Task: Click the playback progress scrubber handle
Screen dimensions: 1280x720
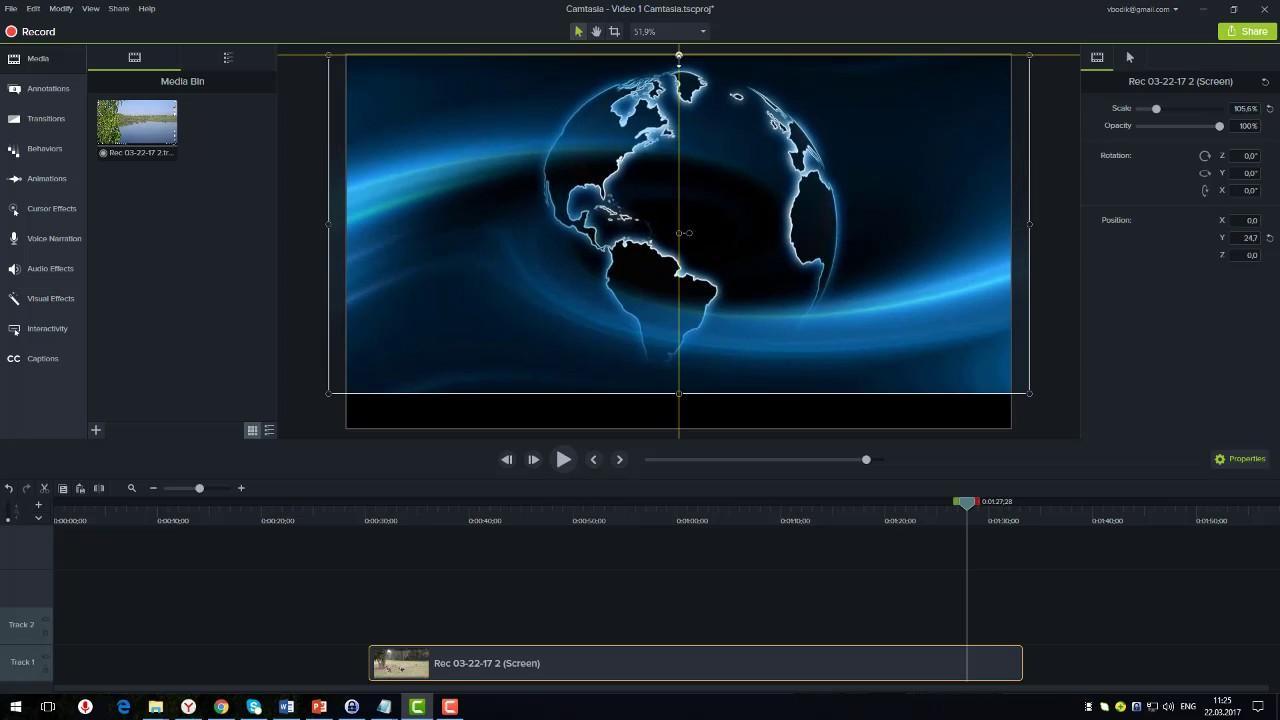Action: [866, 460]
